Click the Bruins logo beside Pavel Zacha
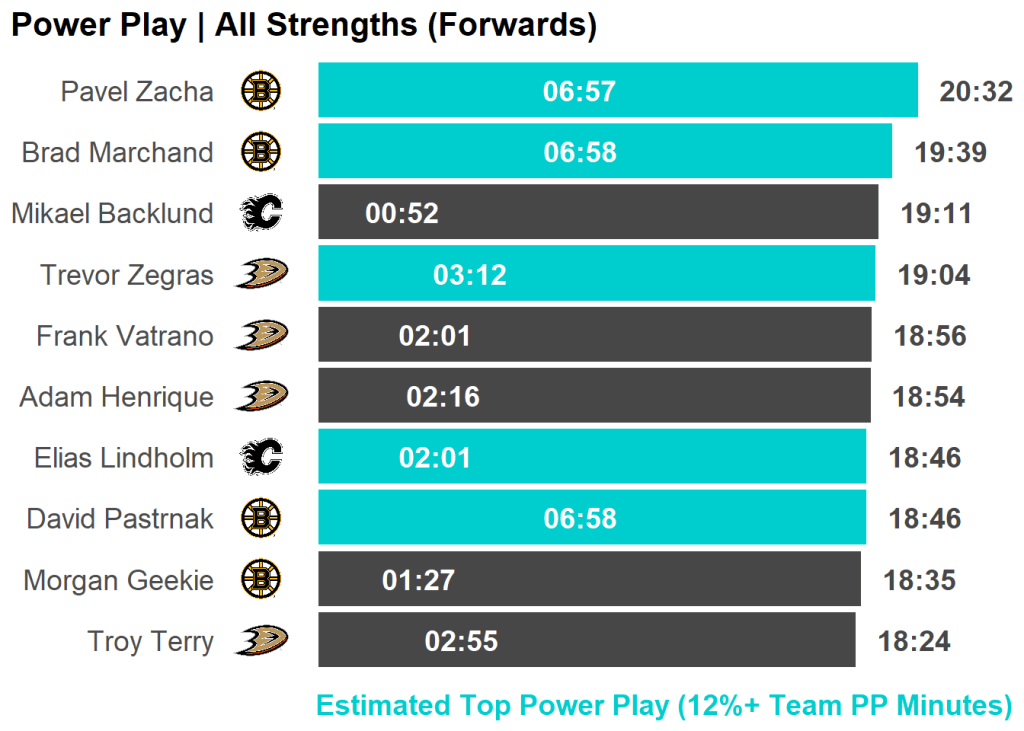The height and width of the screenshot is (731, 1024). 261,91
